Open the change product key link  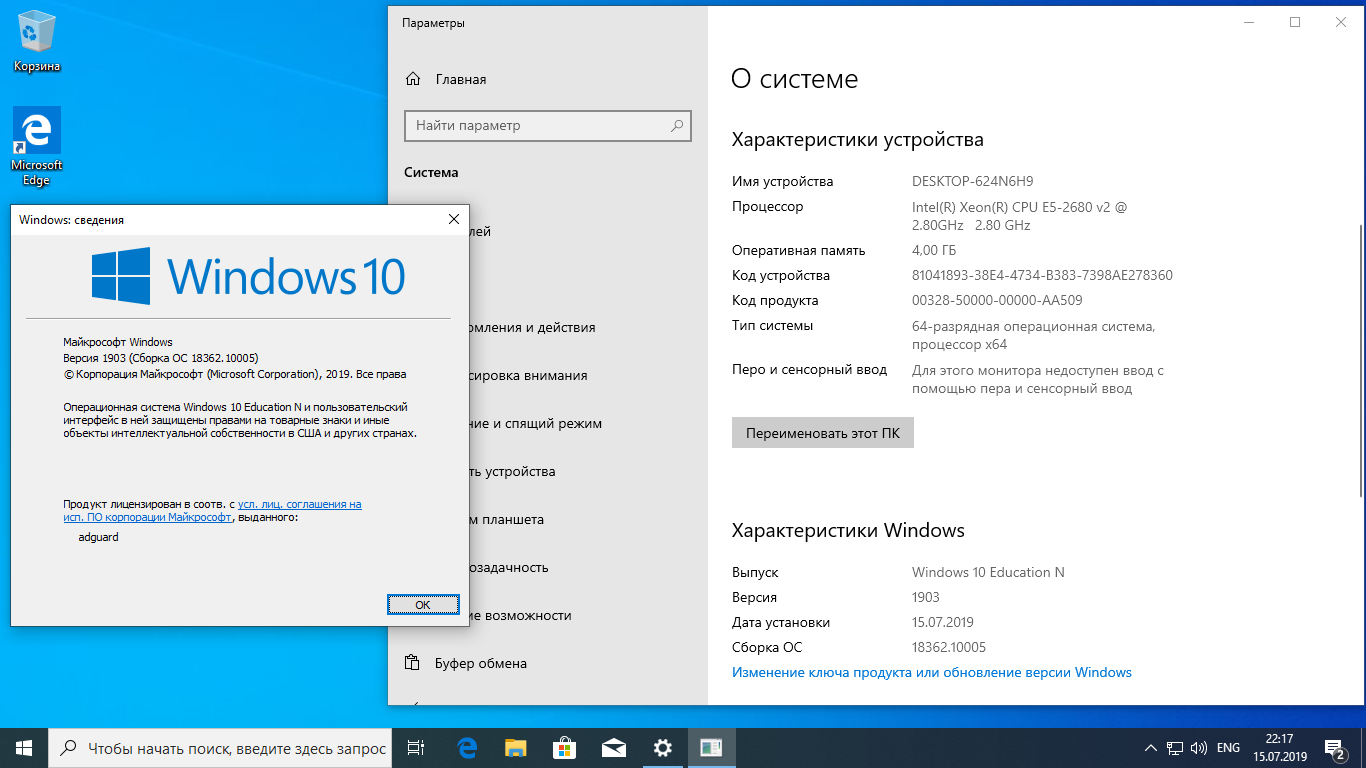pyautogui.click(x=932, y=672)
